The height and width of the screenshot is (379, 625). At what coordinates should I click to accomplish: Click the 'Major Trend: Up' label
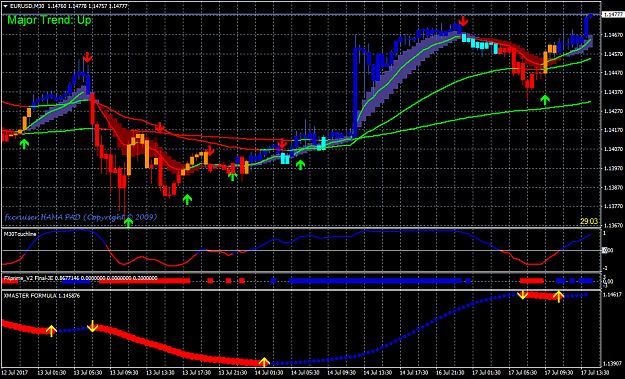point(49,20)
